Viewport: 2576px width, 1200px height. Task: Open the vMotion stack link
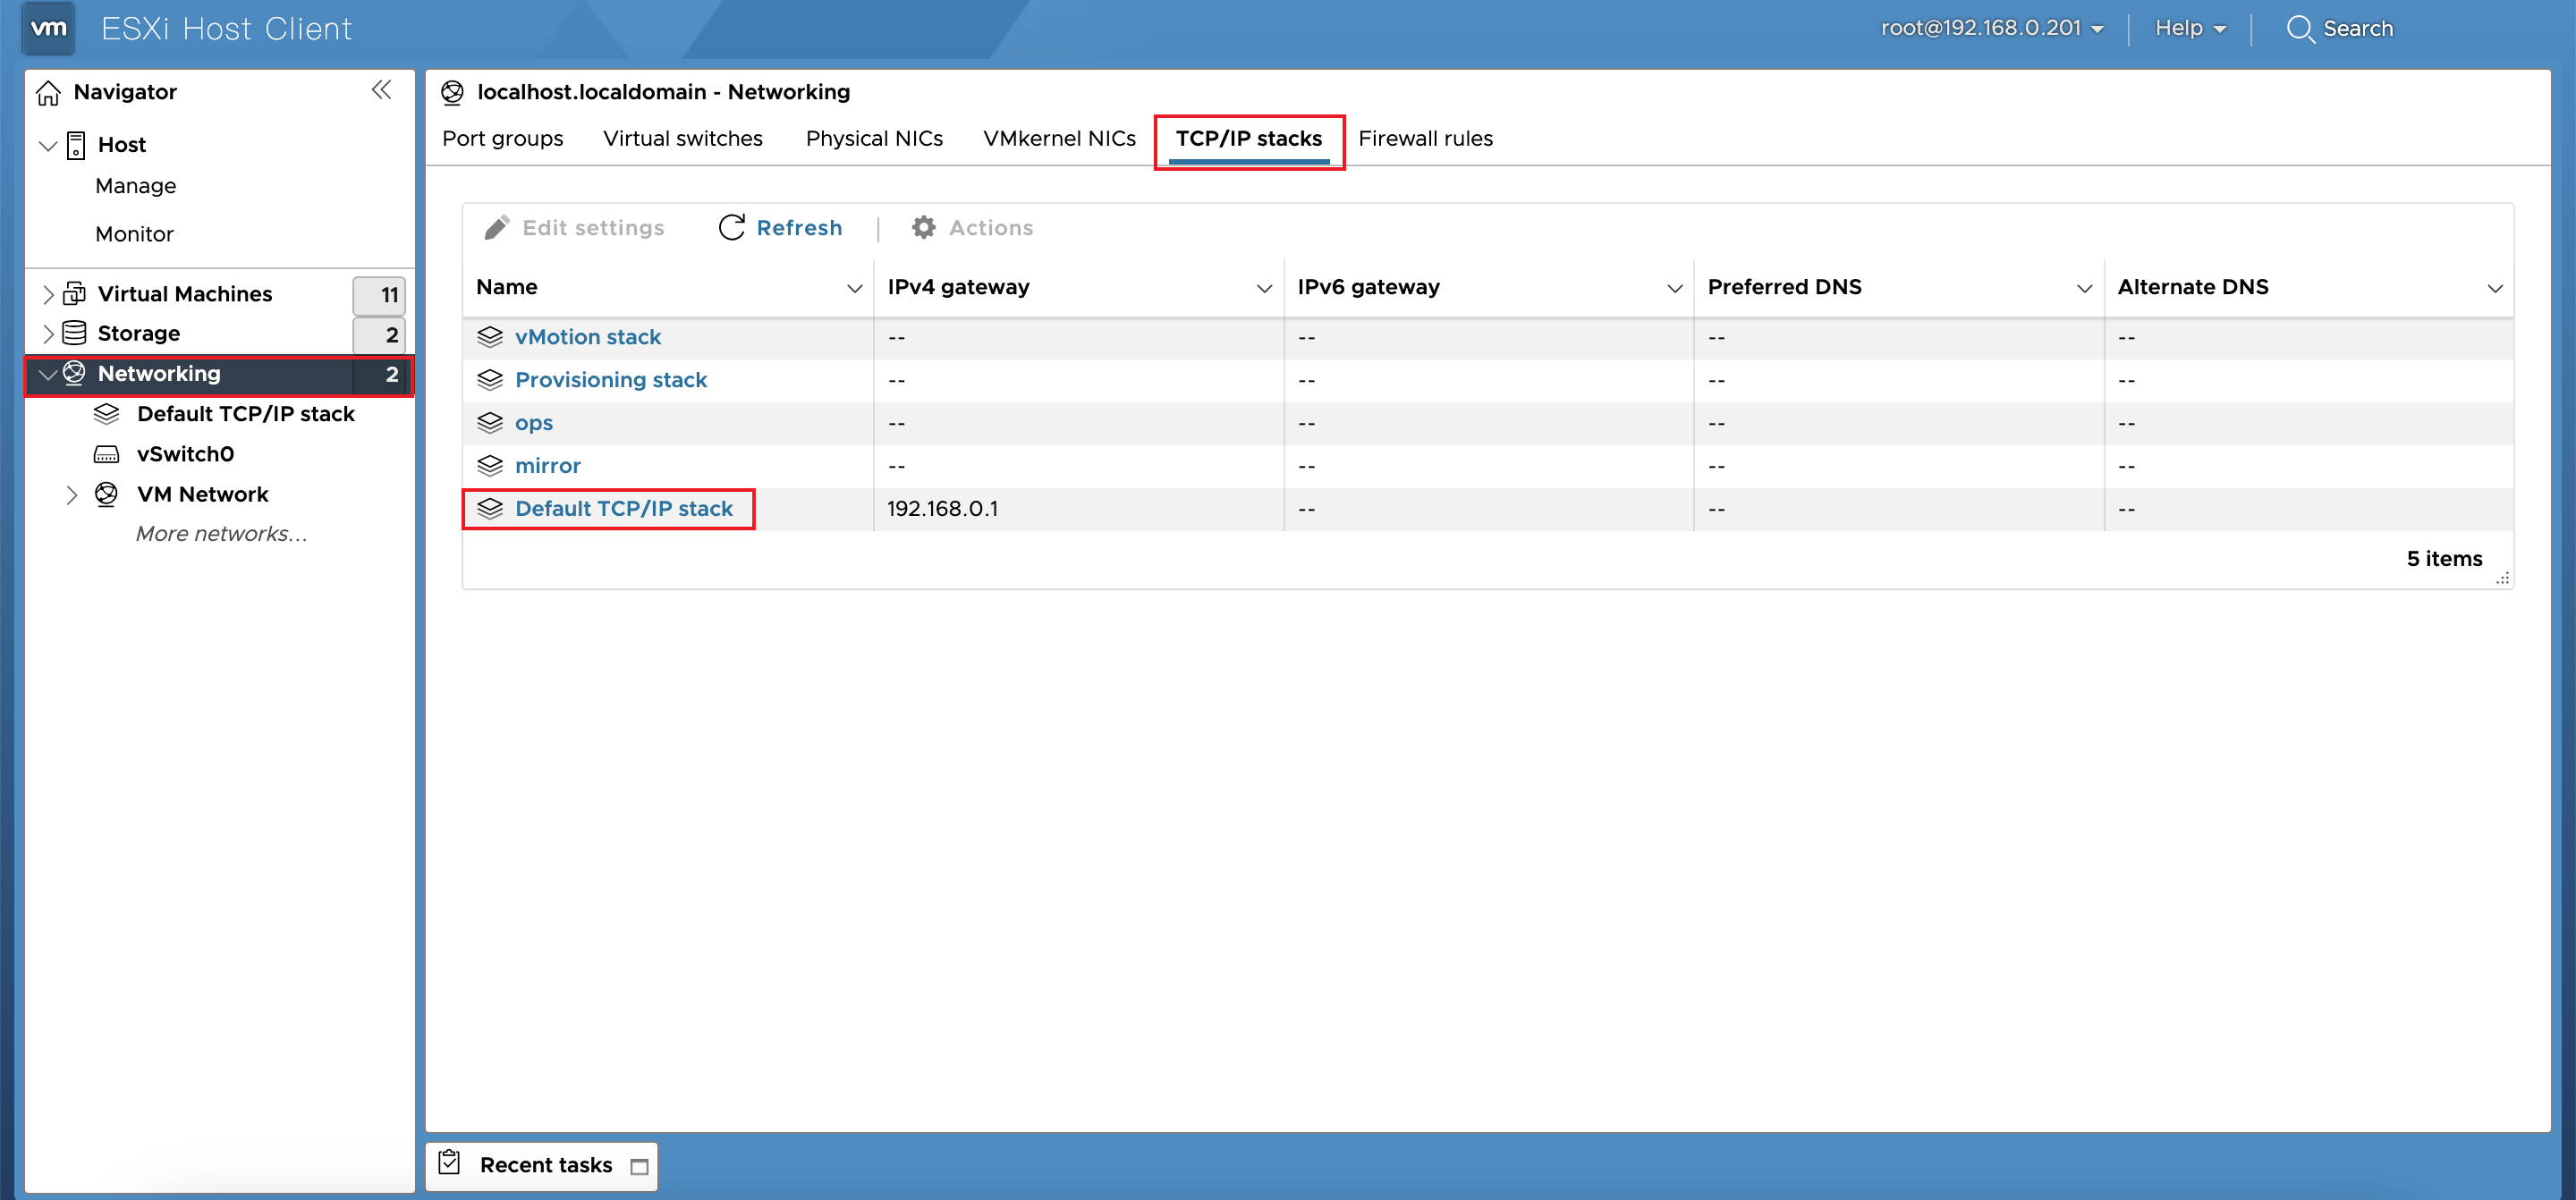[588, 337]
